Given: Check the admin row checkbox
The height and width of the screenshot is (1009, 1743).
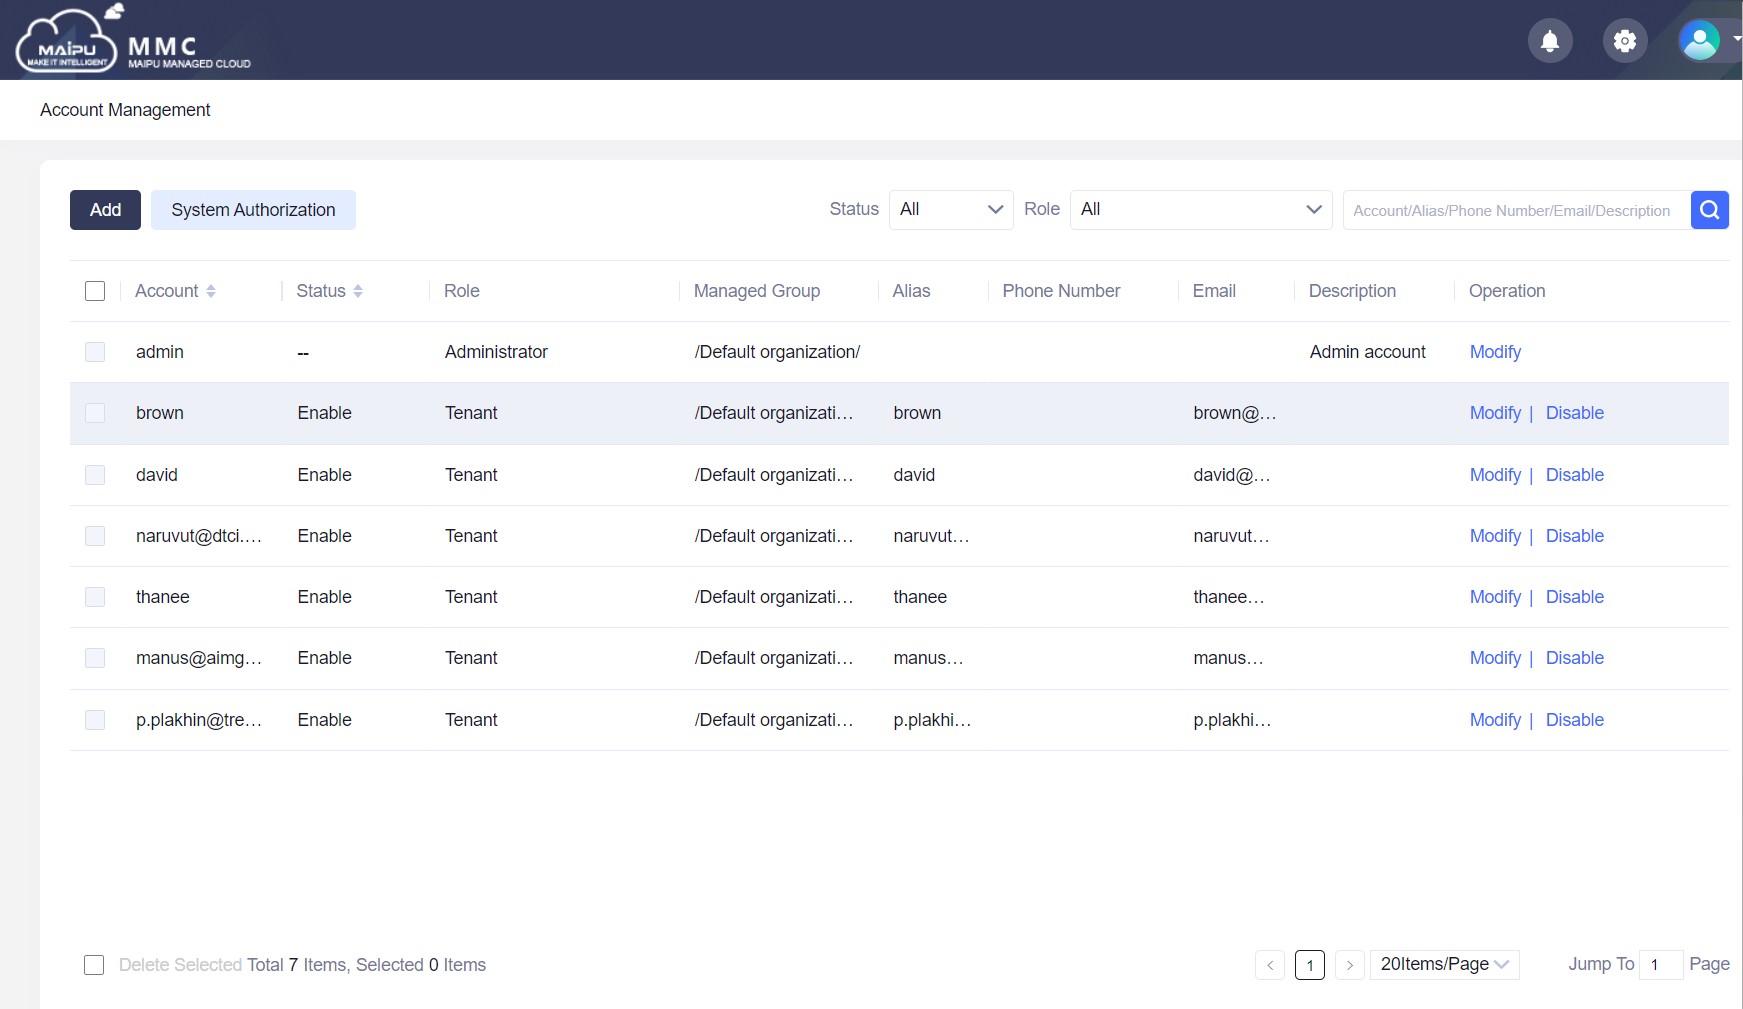Looking at the screenshot, I should (95, 352).
